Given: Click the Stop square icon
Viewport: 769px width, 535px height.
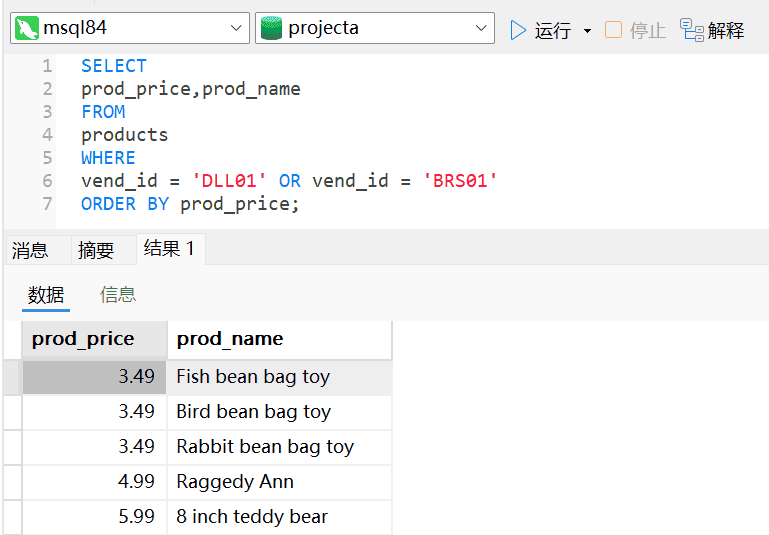Looking at the screenshot, I should tap(613, 30).
